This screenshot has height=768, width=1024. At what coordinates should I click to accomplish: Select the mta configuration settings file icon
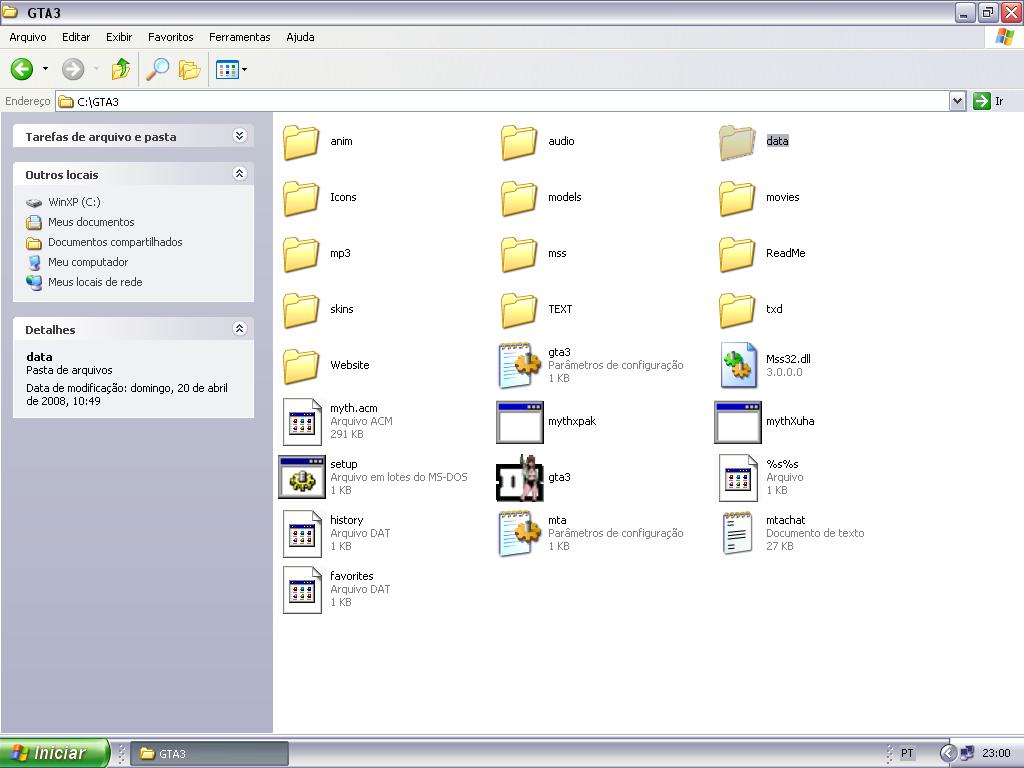[x=519, y=534]
